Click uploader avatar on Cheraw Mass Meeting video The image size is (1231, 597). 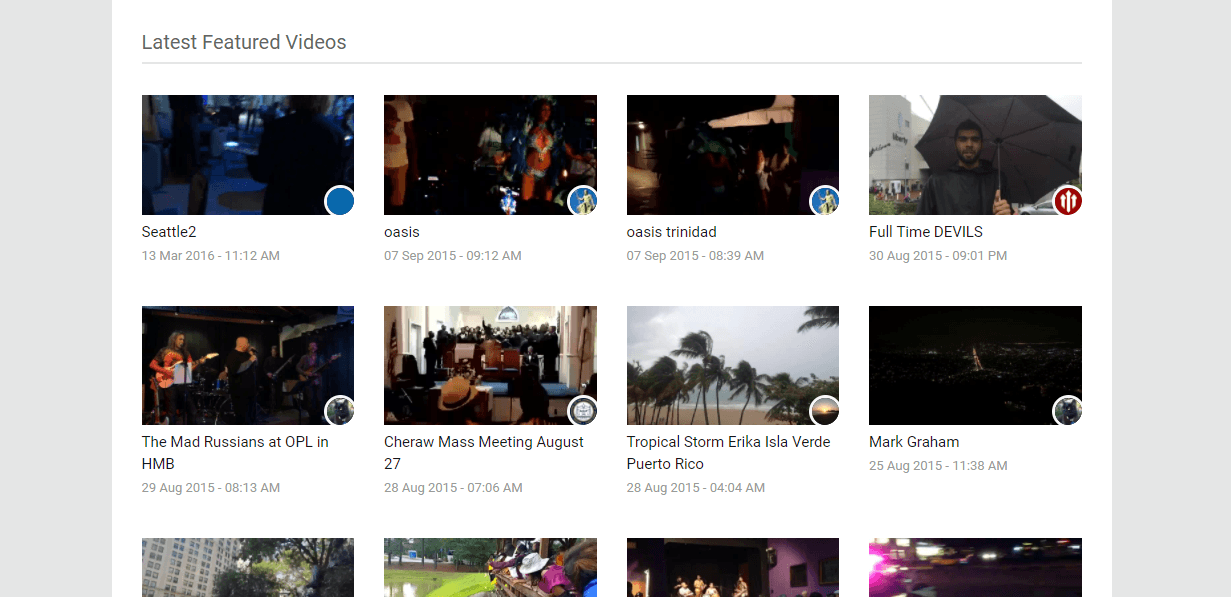click(583, 411)
